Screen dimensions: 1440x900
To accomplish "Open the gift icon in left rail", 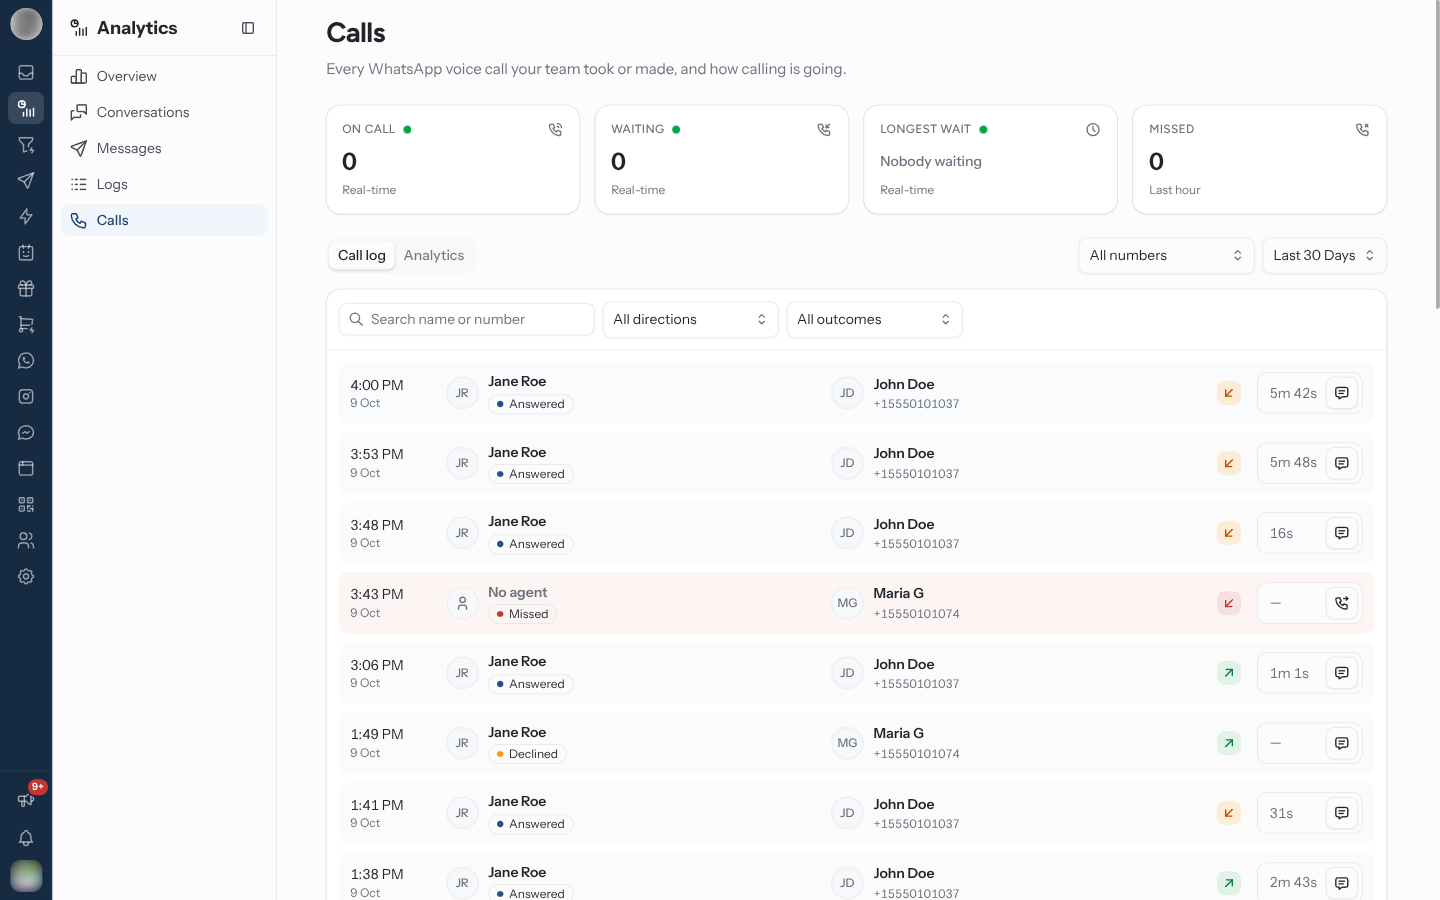I will coord(26,288).
